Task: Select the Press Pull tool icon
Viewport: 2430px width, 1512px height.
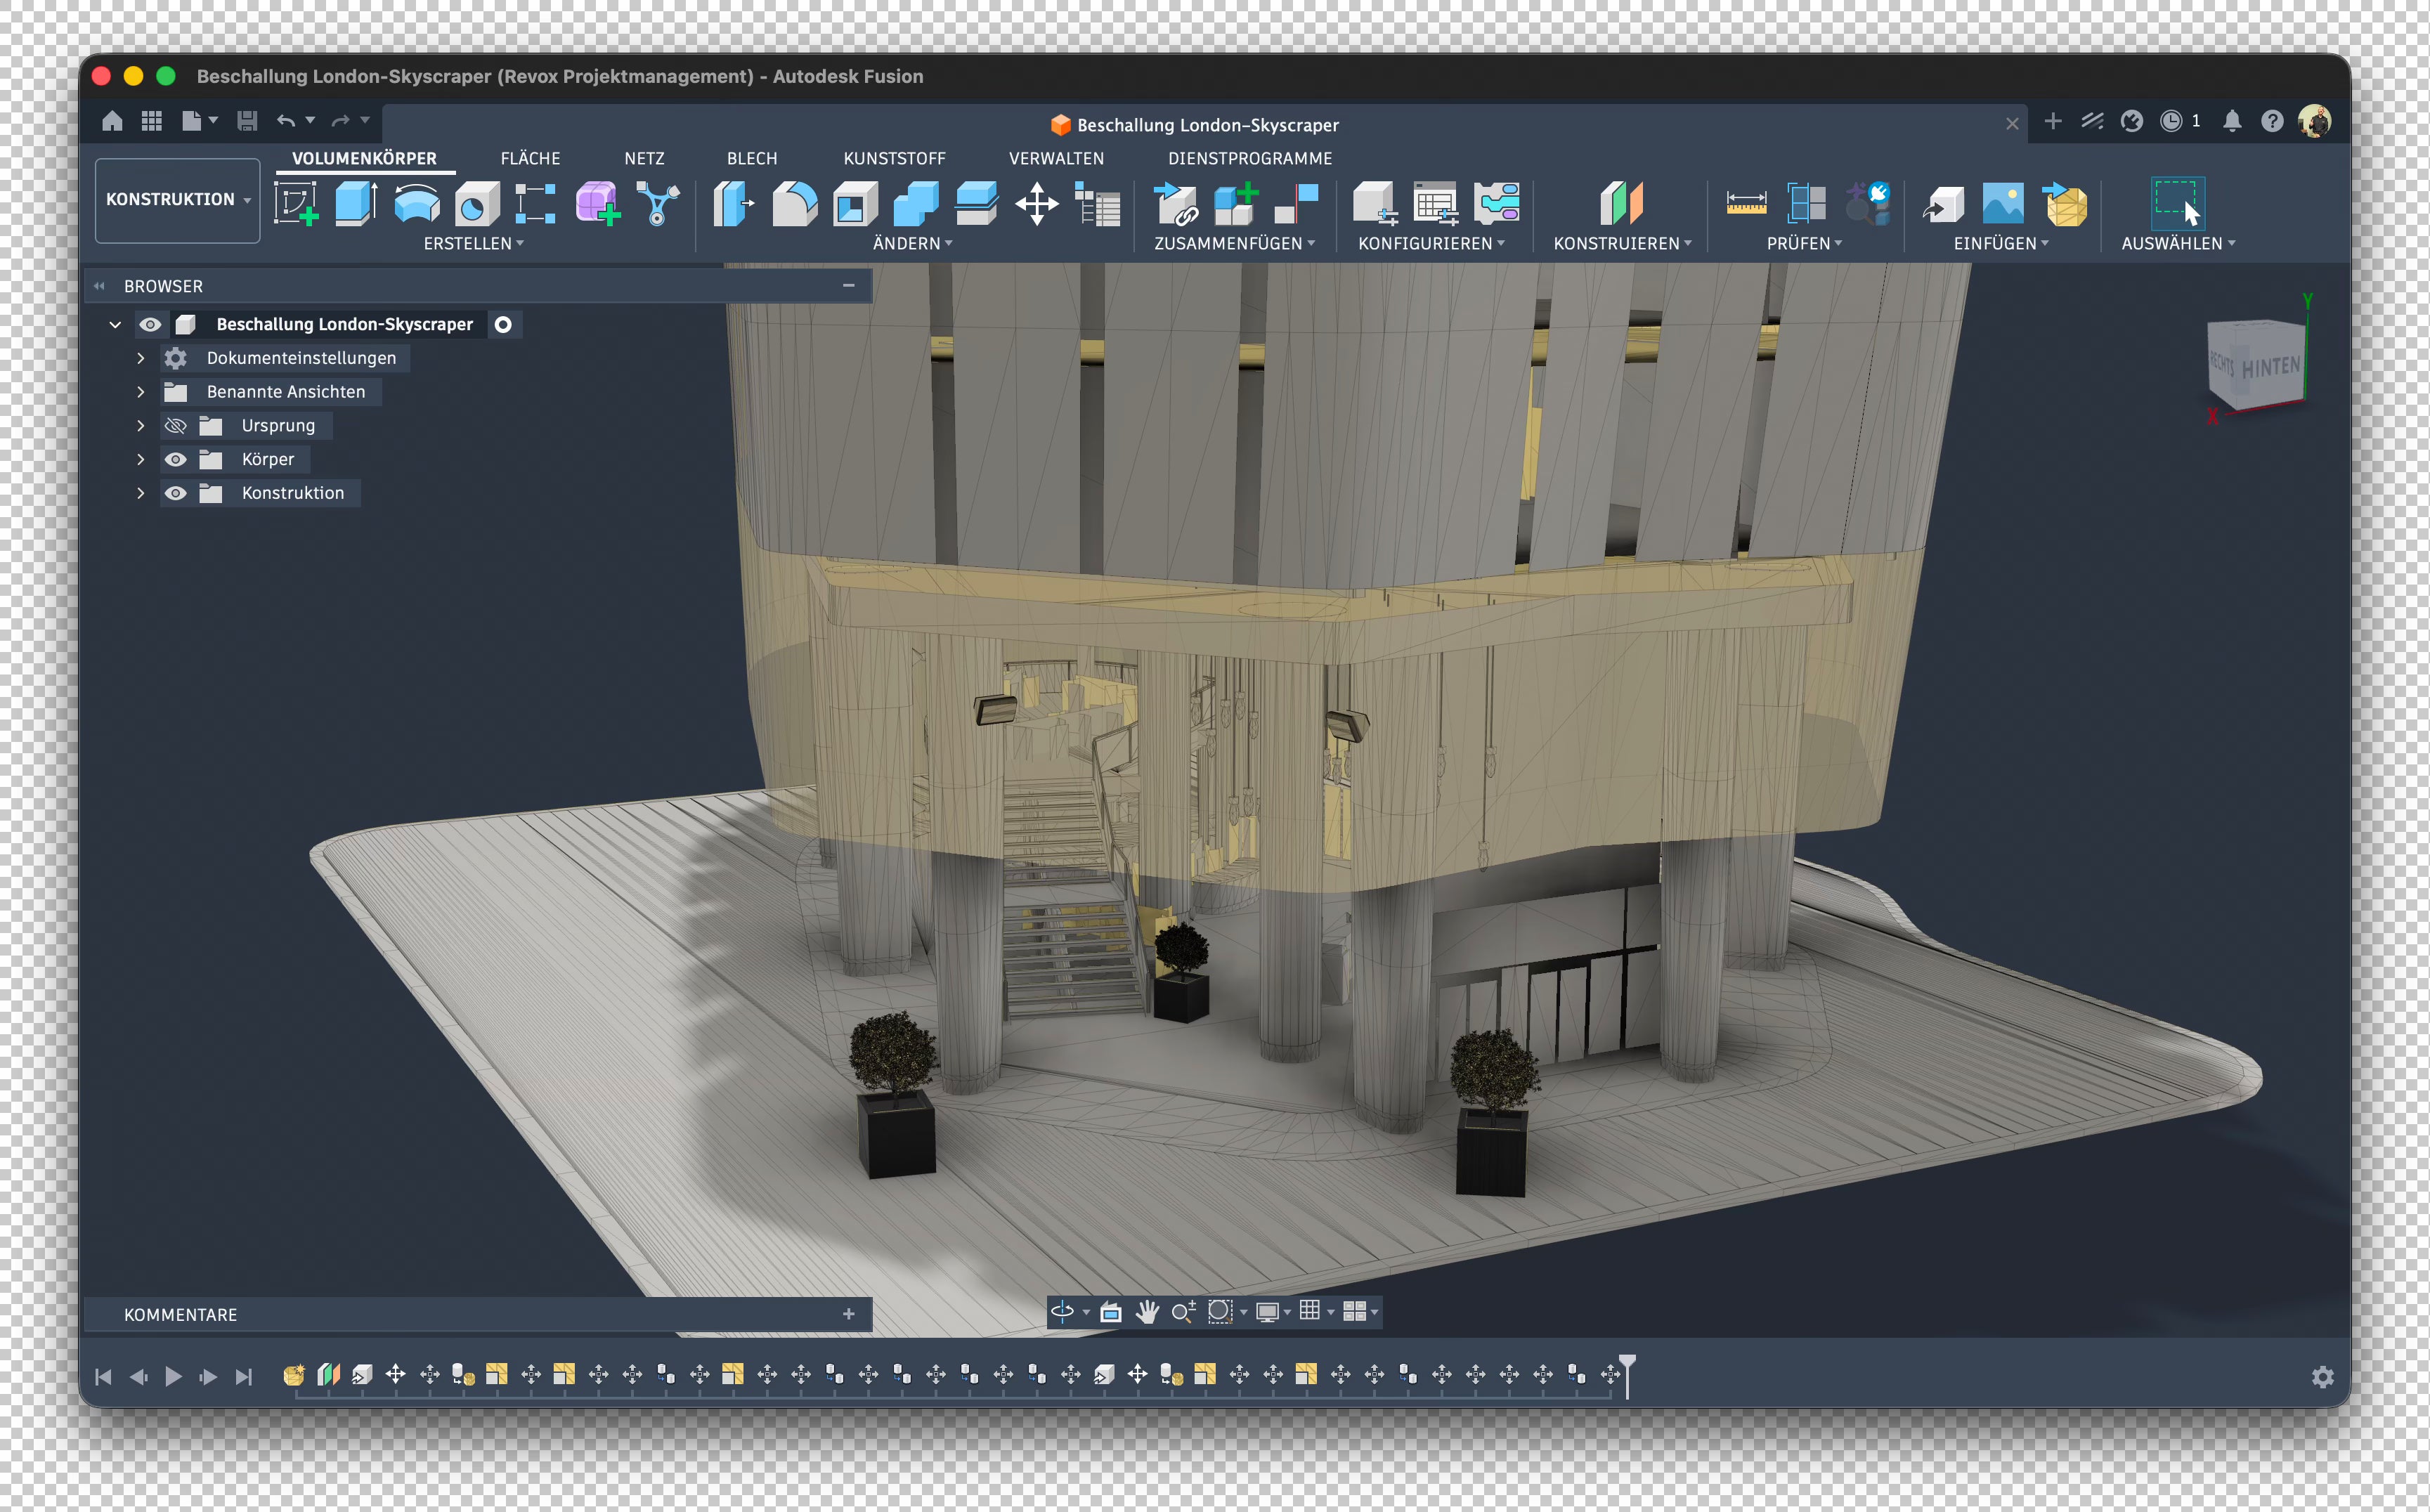Action: click(733, 203)
